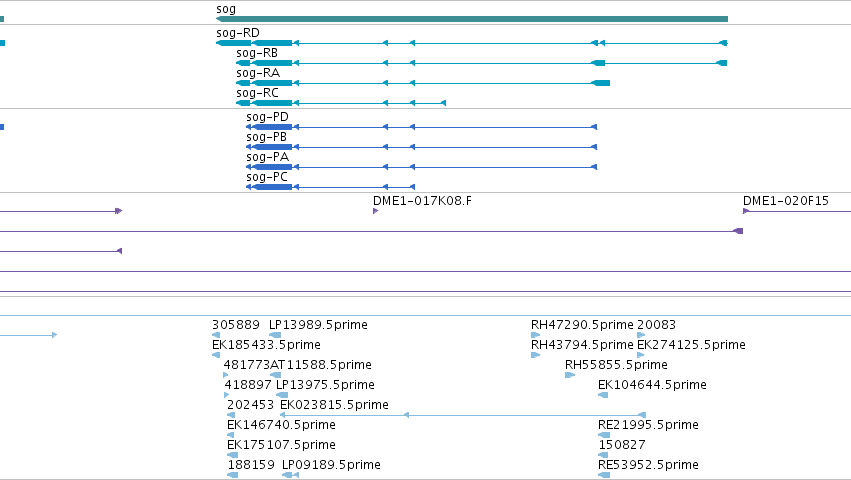Click RE53952.5prime EST label
Viewport: 851px width, 480px height.
coord(648,465)
